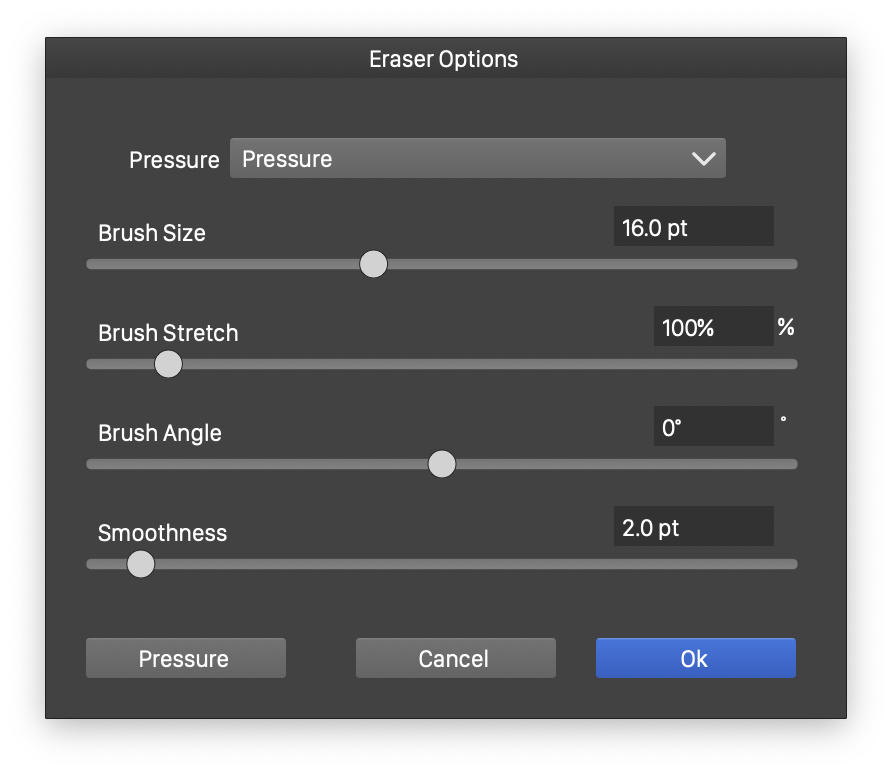Click the Brush Size label

tap(152, 233)
